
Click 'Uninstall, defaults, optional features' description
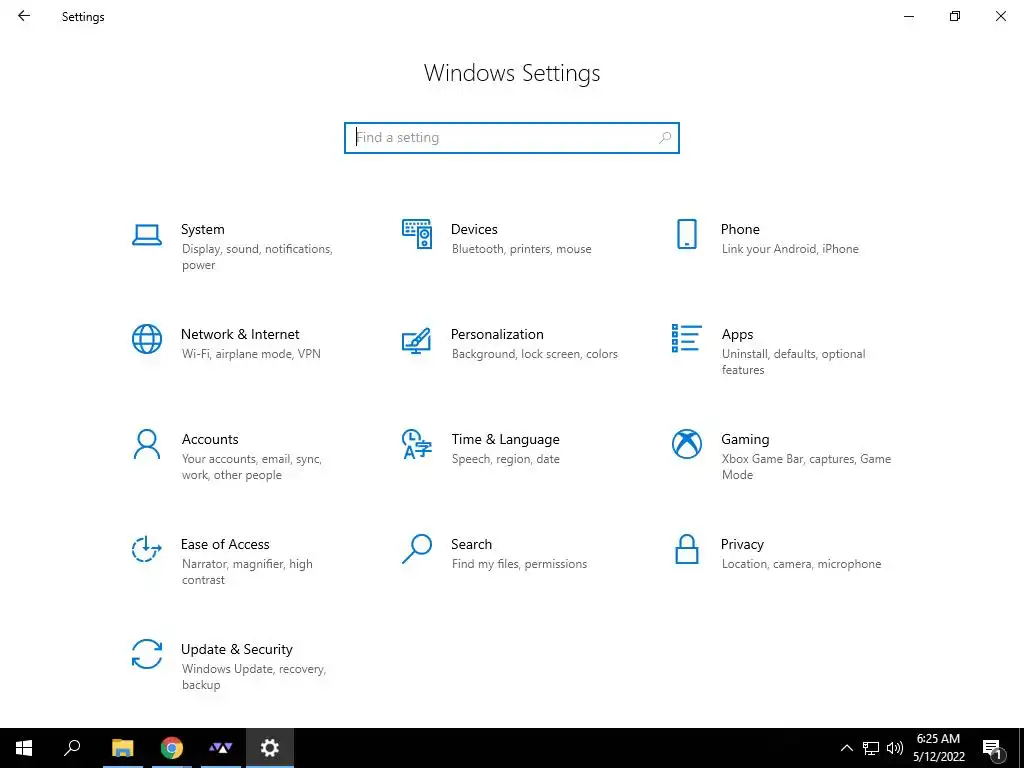pos(793,362)
